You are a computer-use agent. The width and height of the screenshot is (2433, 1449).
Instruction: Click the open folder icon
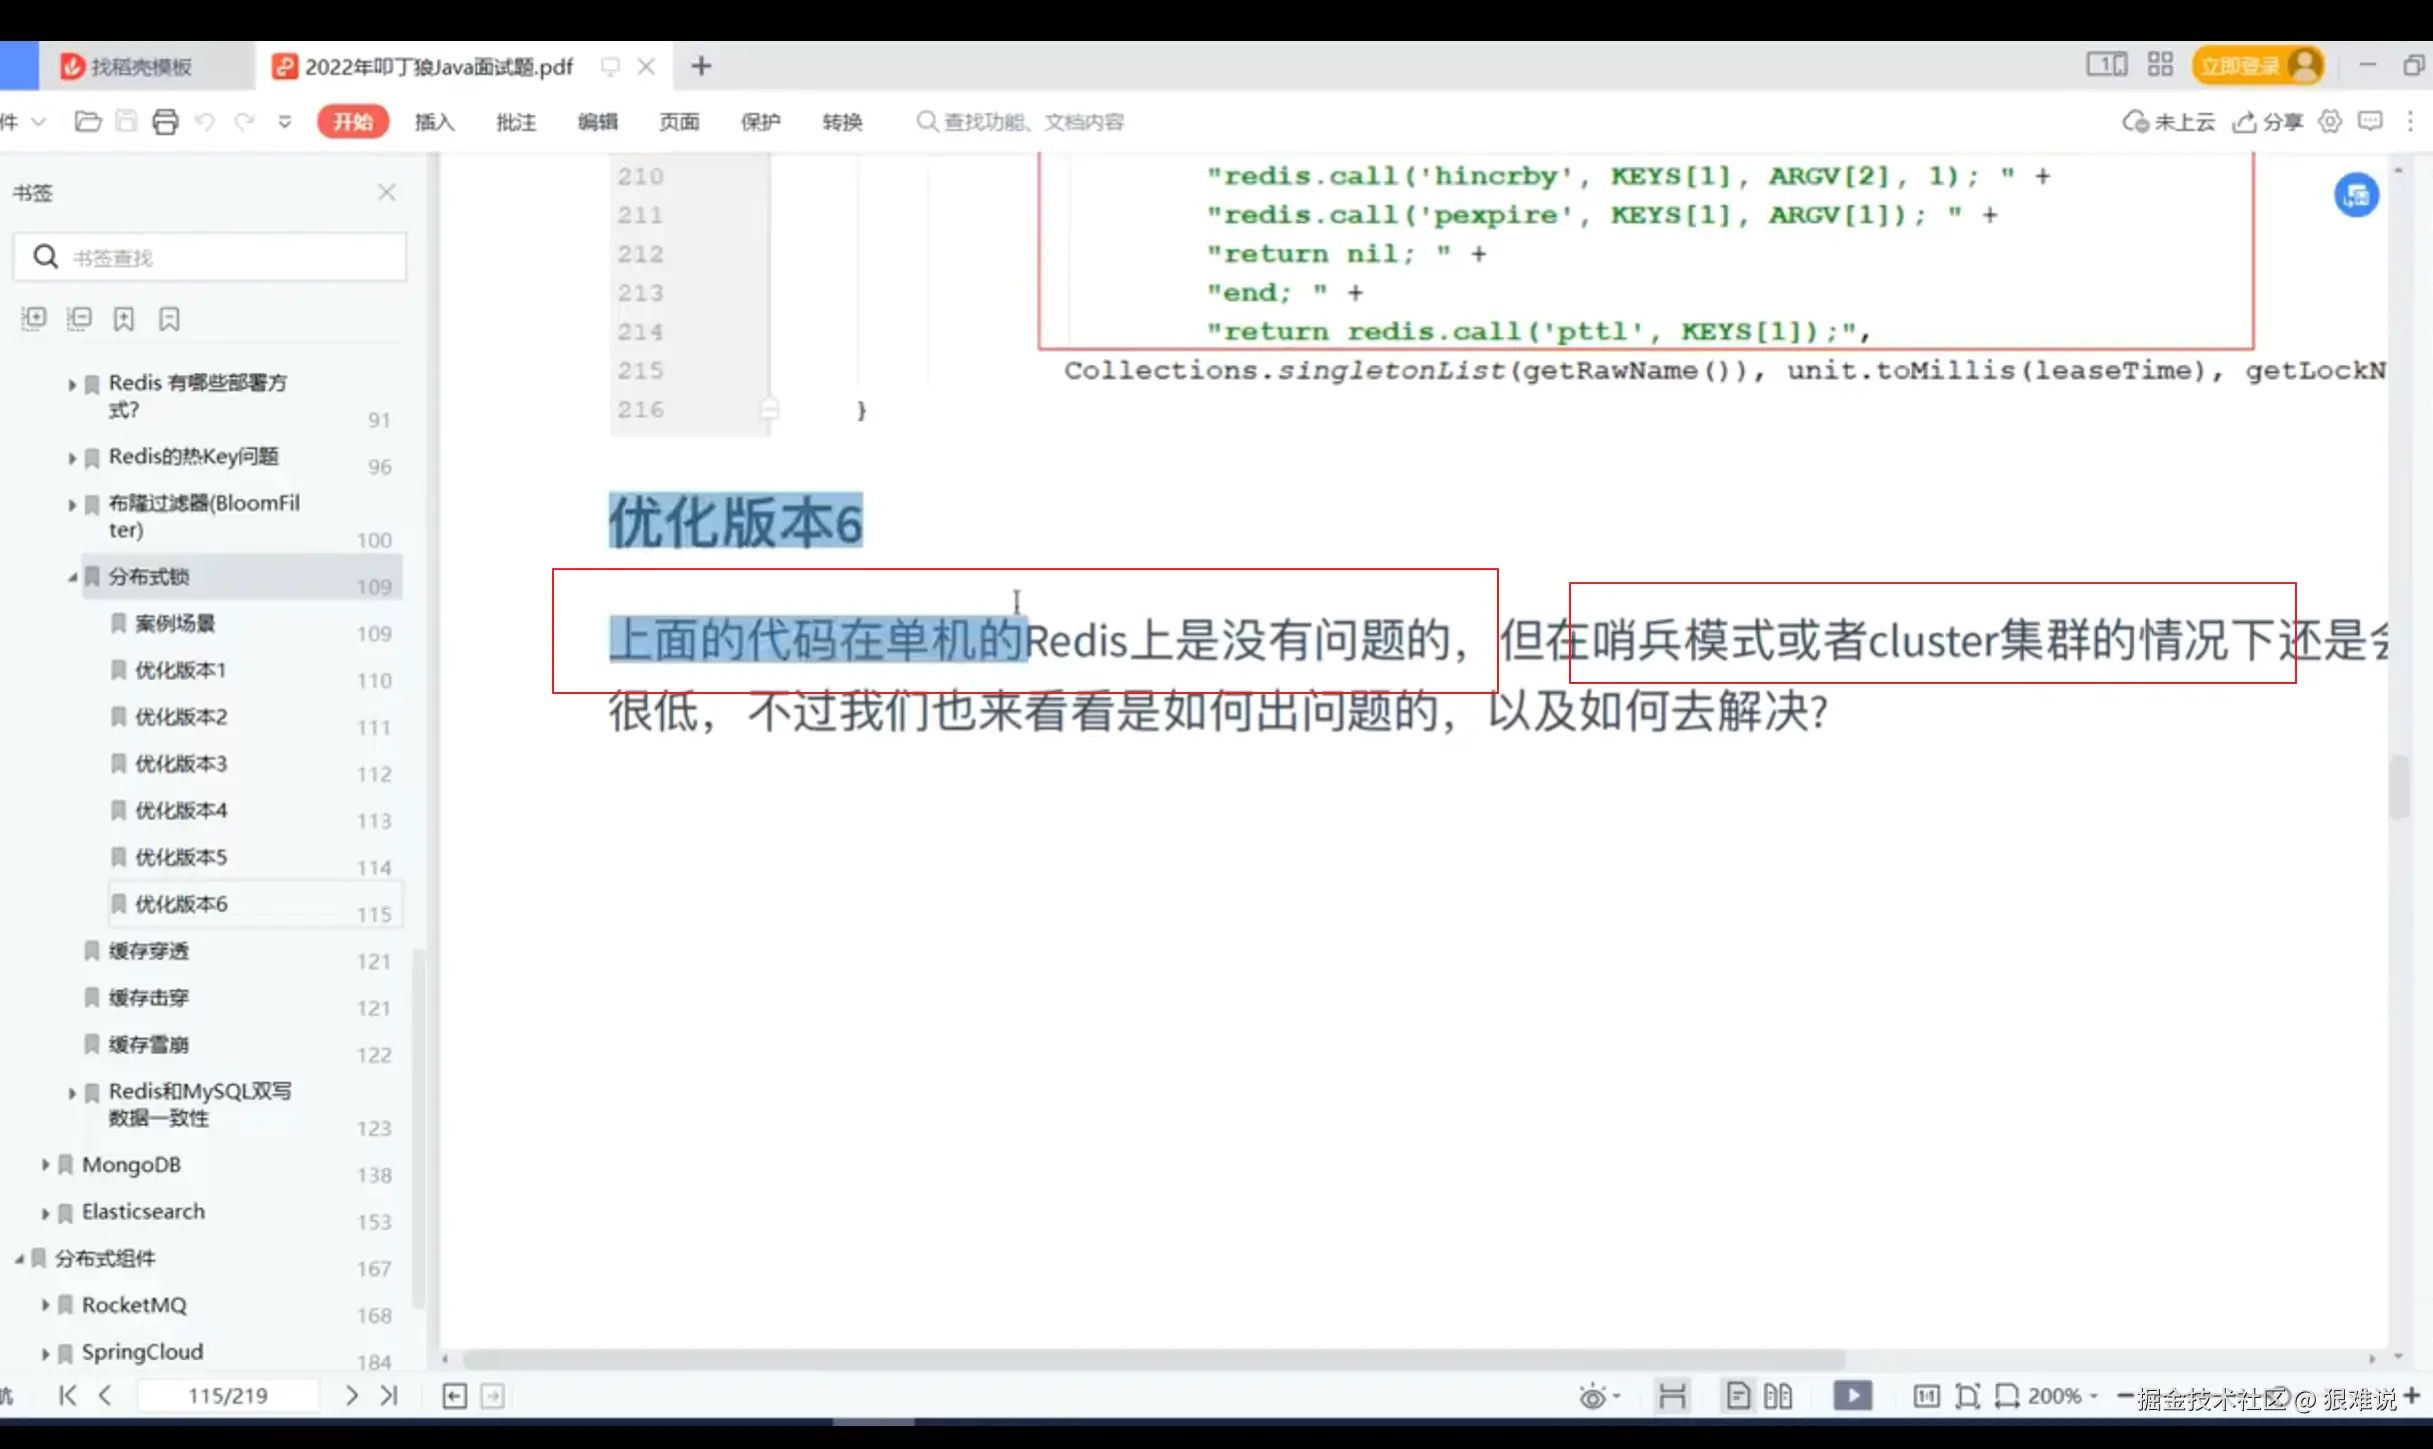pos(88,122)
